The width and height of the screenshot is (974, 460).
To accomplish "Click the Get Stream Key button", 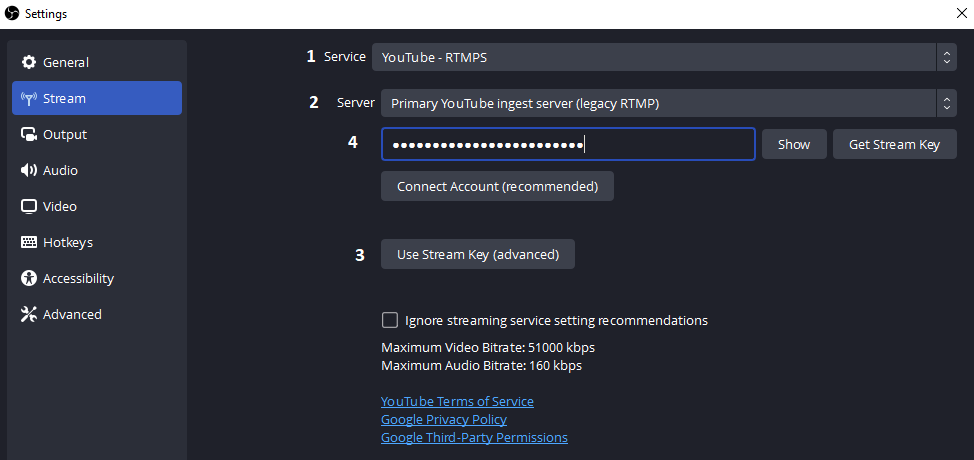I will click(x=894, y=144).
